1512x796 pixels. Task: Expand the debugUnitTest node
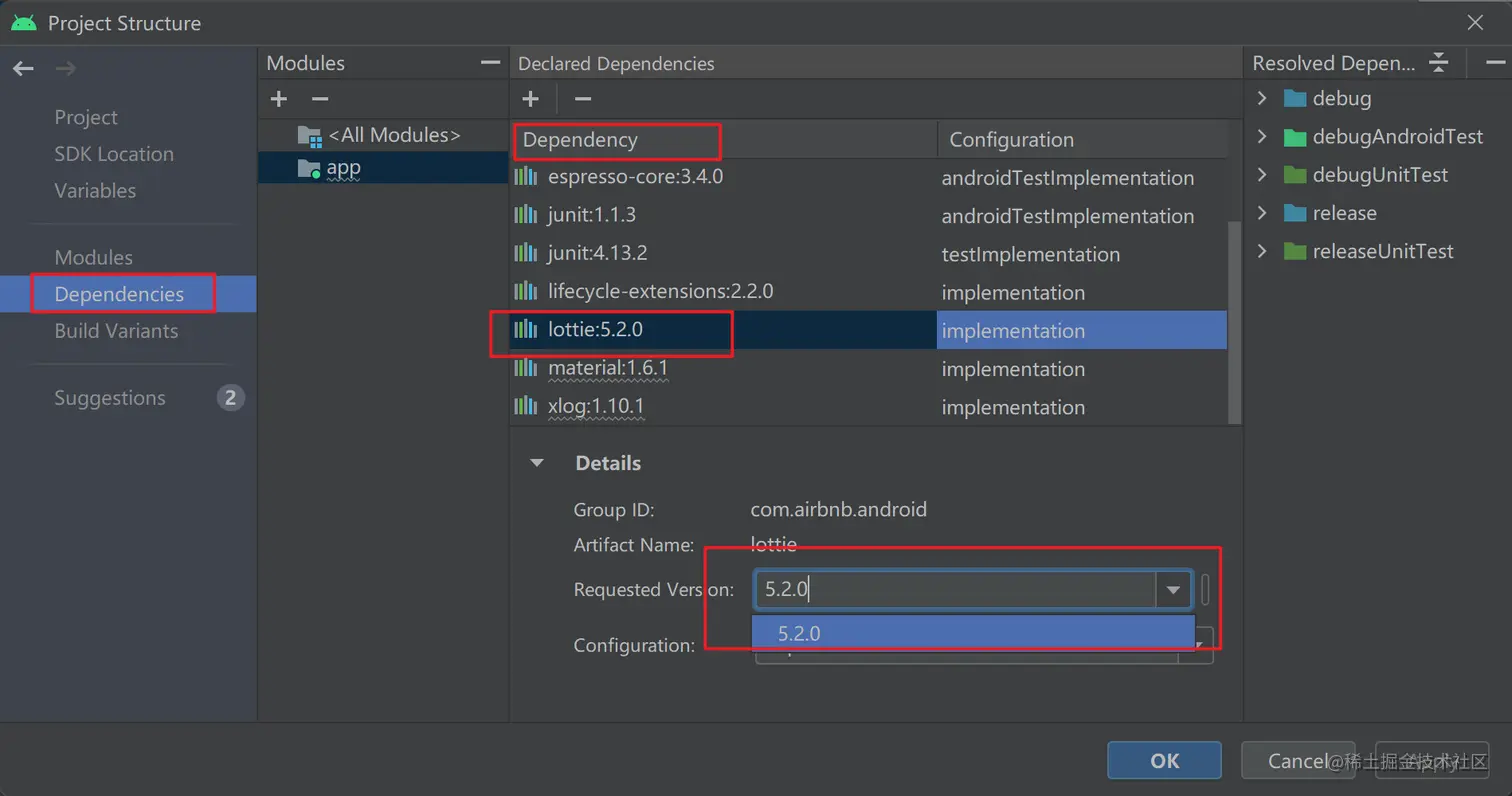[1262, 175]
